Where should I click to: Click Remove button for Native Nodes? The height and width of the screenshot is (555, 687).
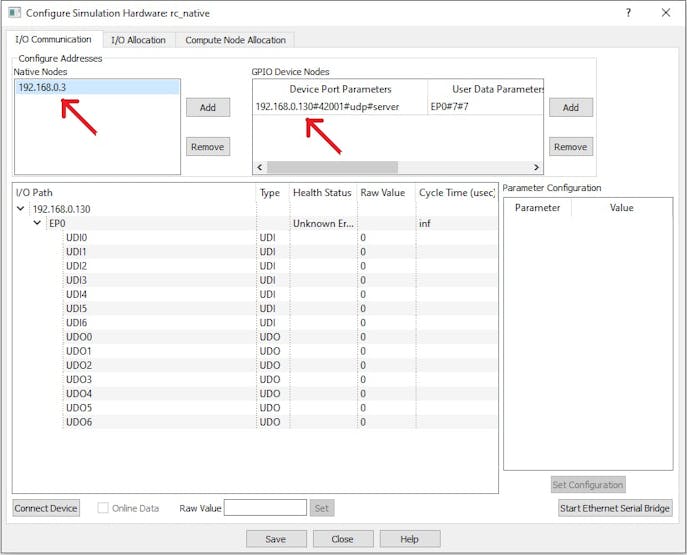[207, 146]
